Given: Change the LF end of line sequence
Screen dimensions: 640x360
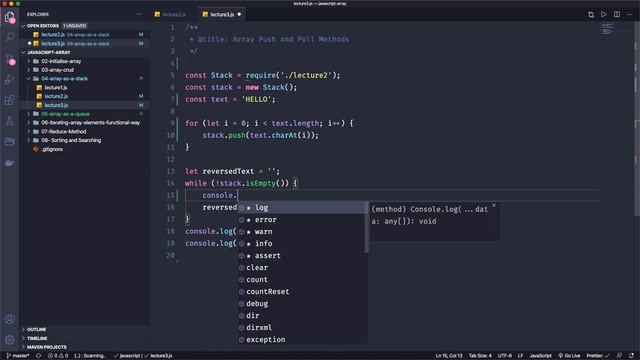Looking at the screenshot, I should click(520, 356).
